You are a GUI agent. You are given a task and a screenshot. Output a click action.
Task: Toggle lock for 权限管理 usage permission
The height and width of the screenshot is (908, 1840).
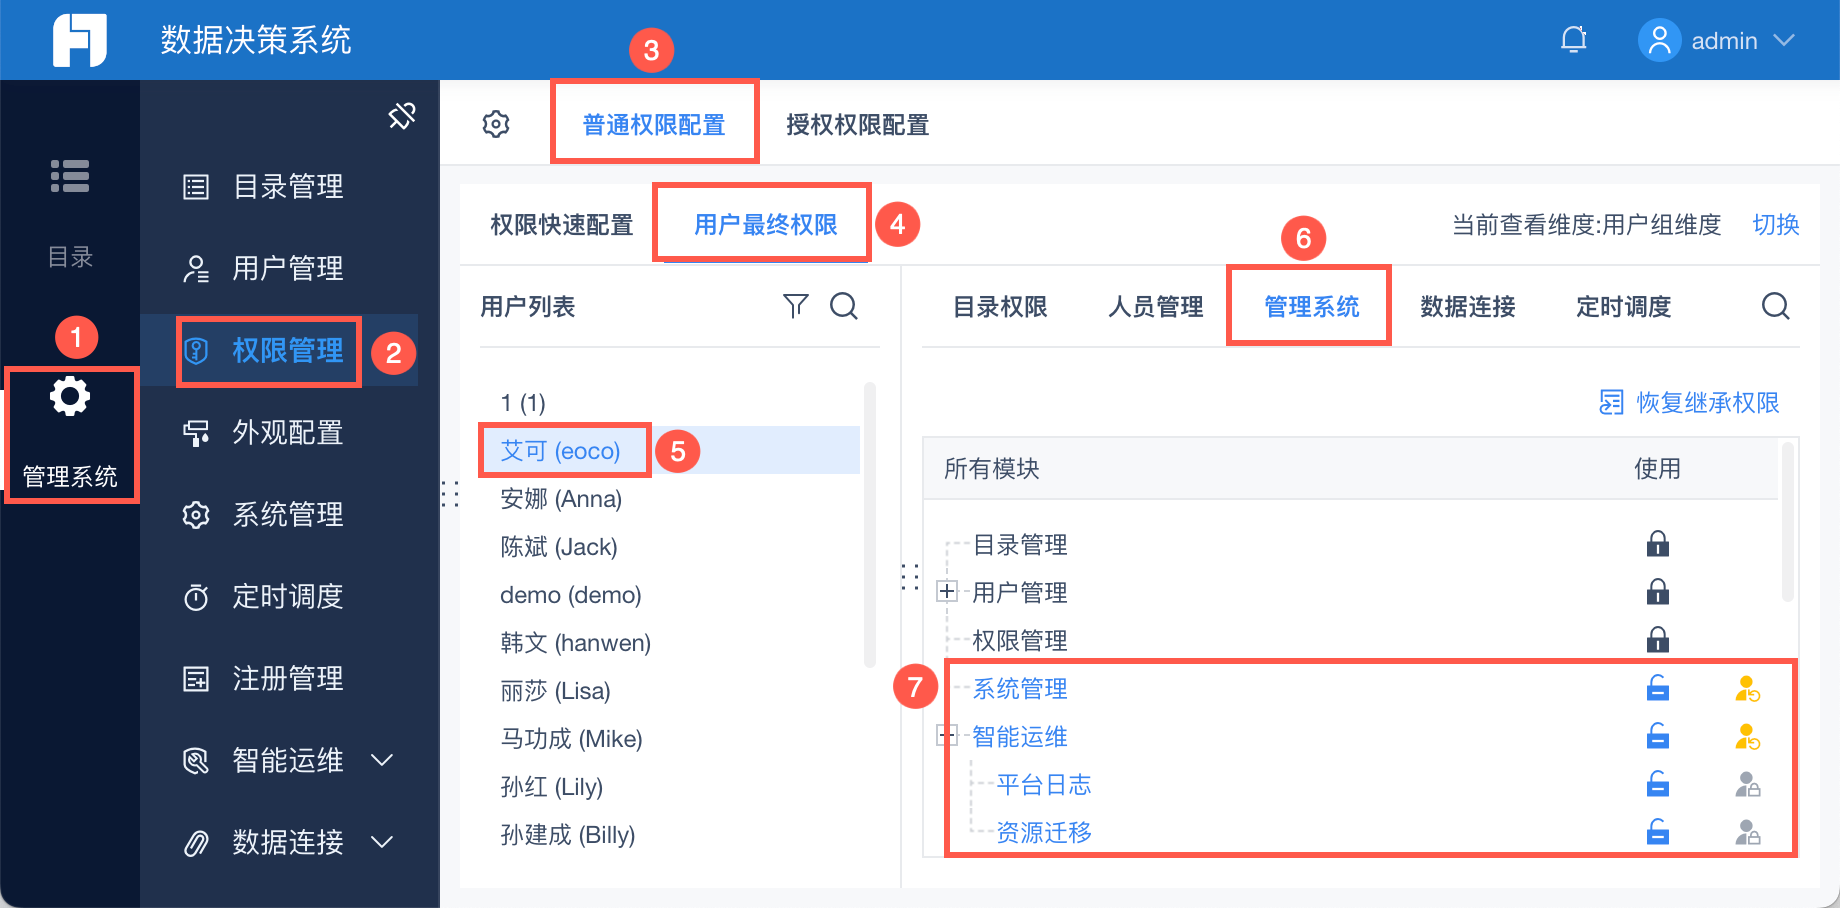coord(1657,639)
